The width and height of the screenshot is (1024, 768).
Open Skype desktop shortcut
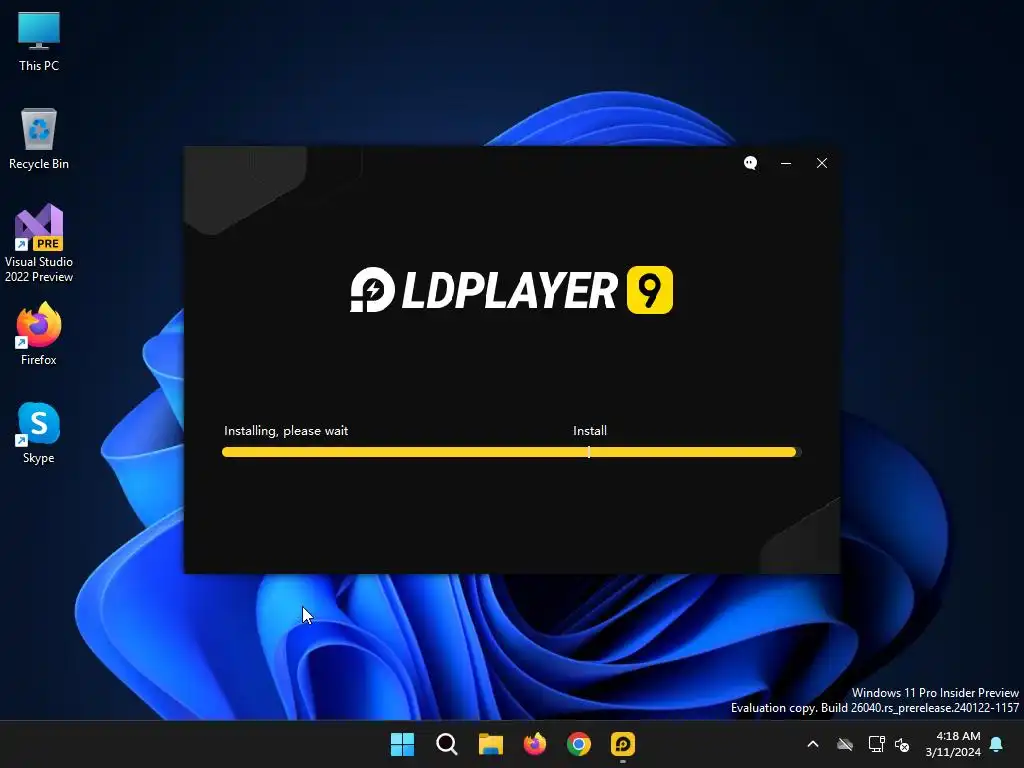click(39, 432)
